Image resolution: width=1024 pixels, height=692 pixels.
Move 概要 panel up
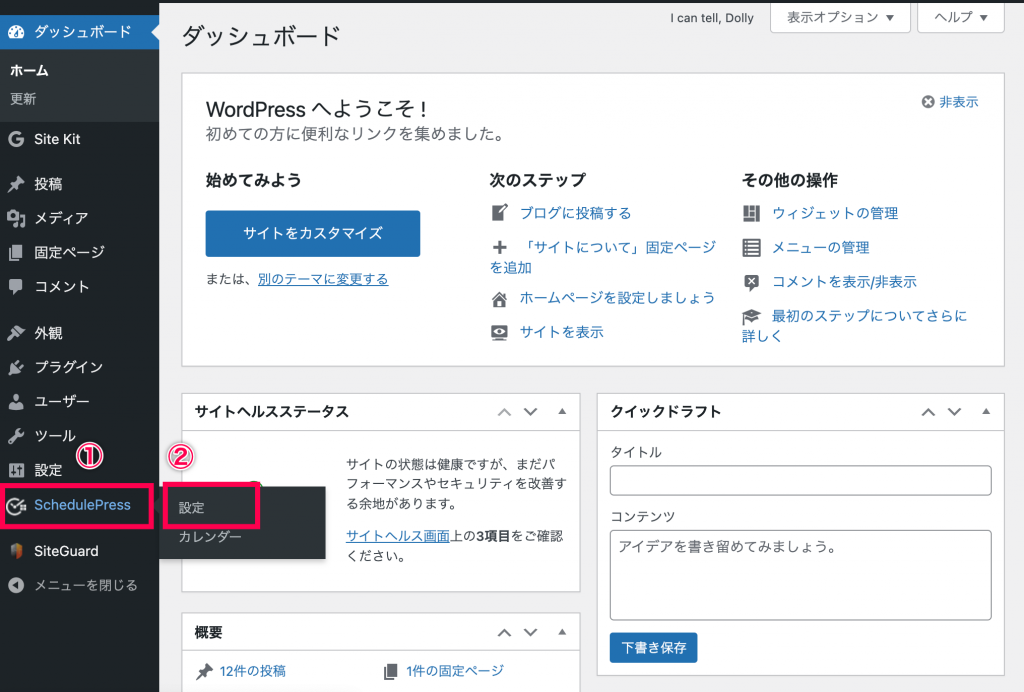pos(504,633)
